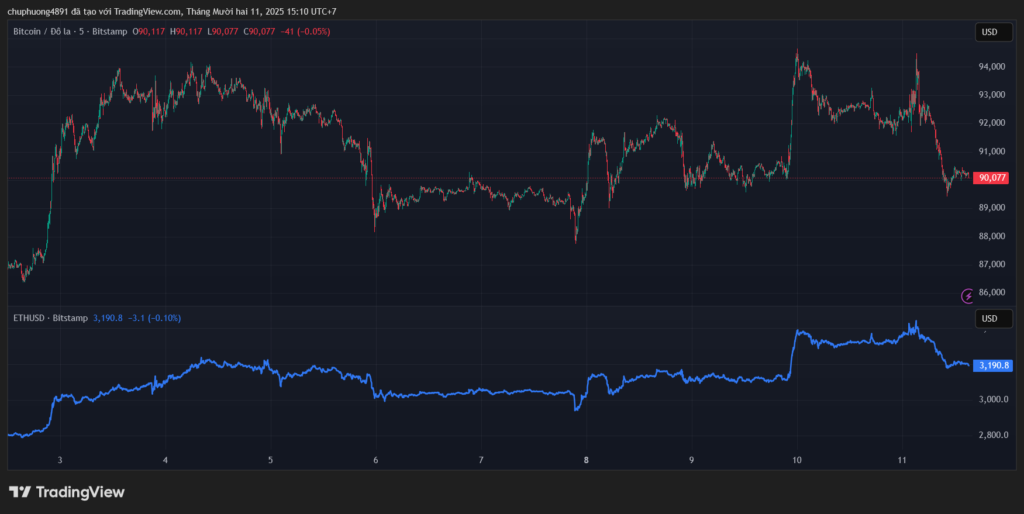Select date 6 on the time axis

tap(376, 460)
